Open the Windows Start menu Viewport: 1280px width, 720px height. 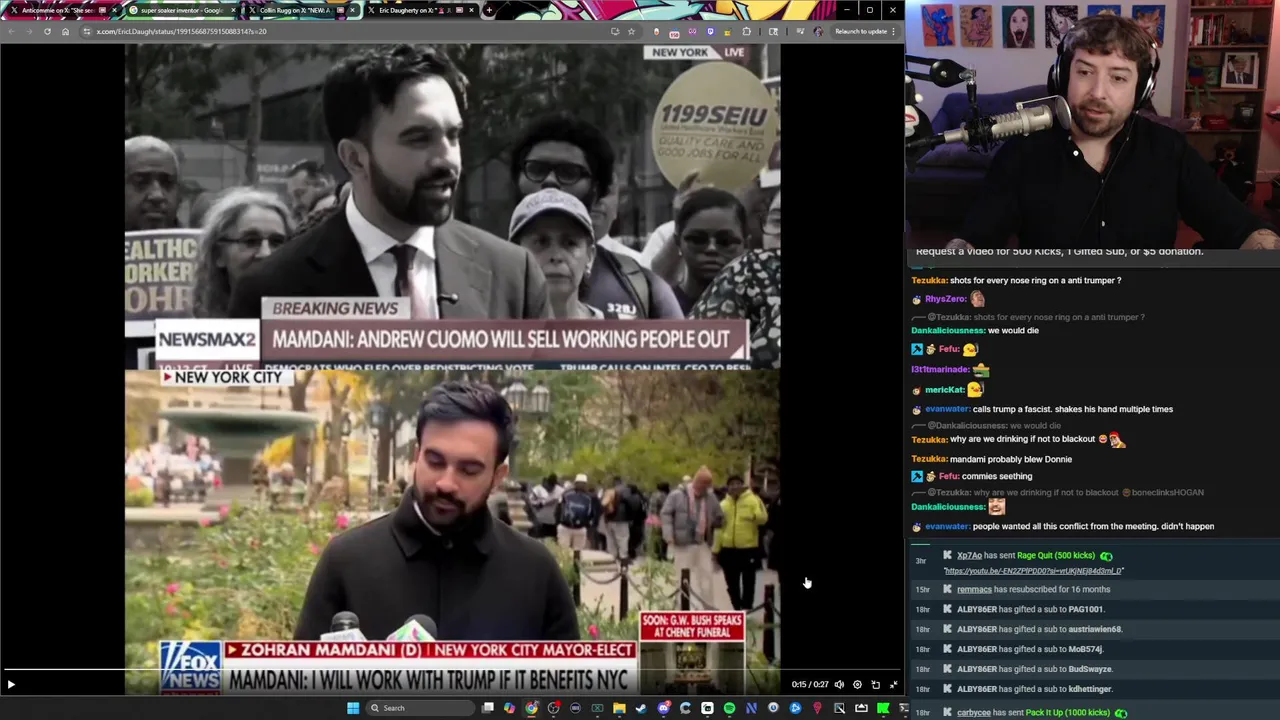click(352, 708)
